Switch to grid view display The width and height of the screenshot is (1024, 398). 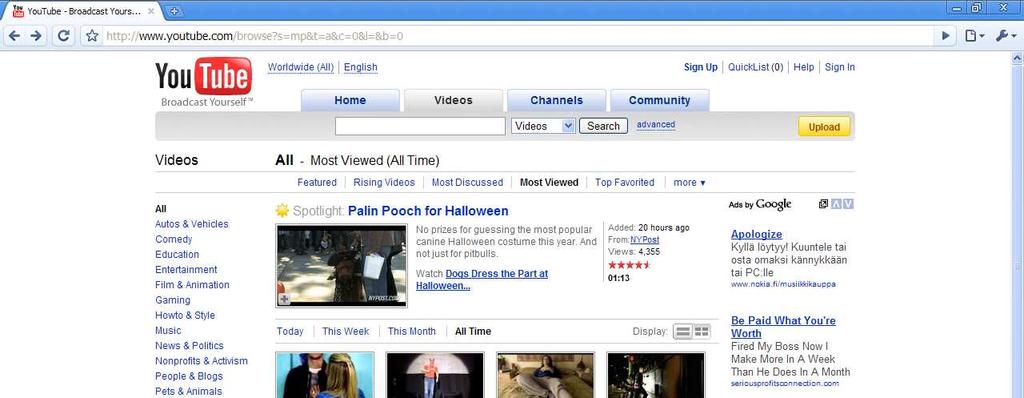click(701, 331)
